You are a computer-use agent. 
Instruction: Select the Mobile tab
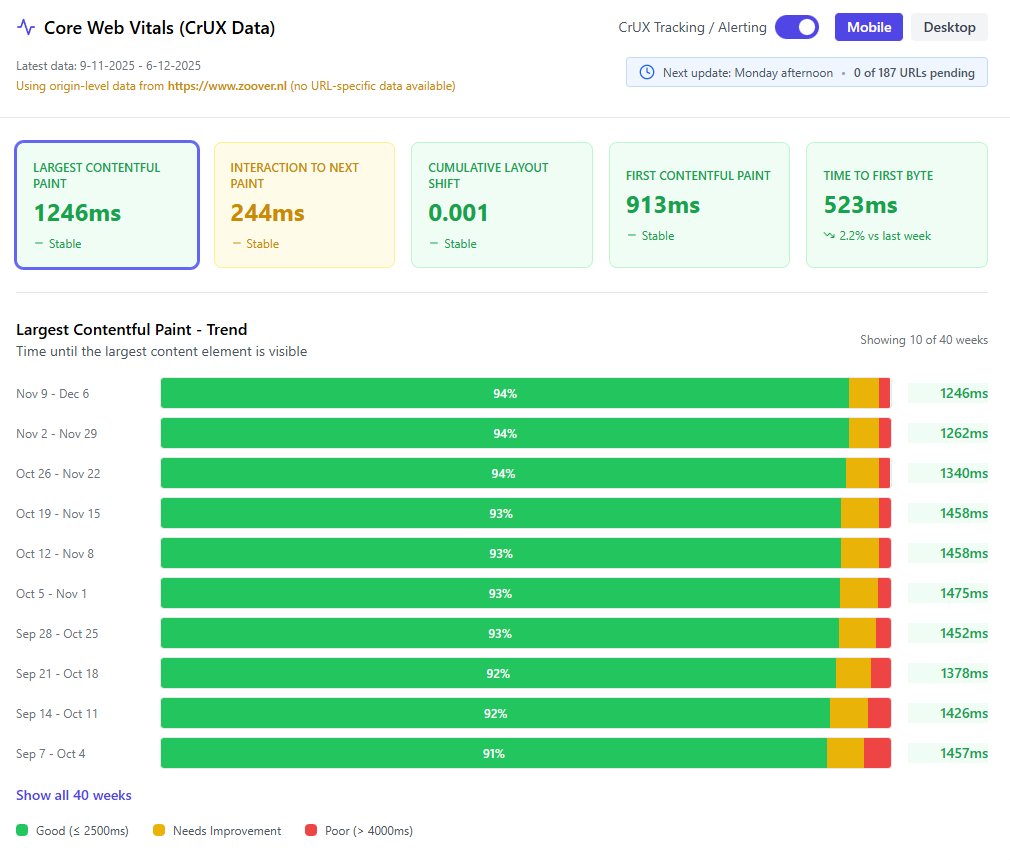coord(867,27)
